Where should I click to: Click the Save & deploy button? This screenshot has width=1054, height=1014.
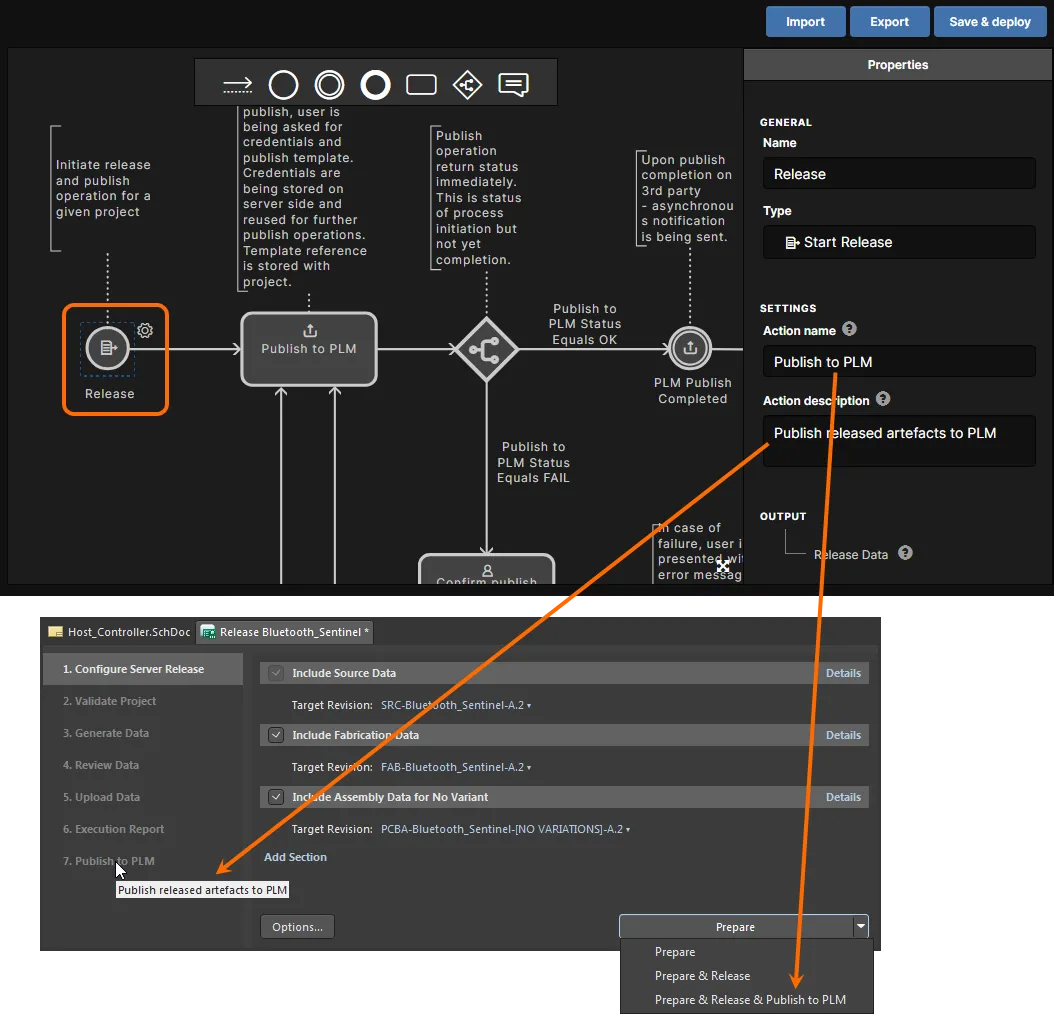click(990, 21)
